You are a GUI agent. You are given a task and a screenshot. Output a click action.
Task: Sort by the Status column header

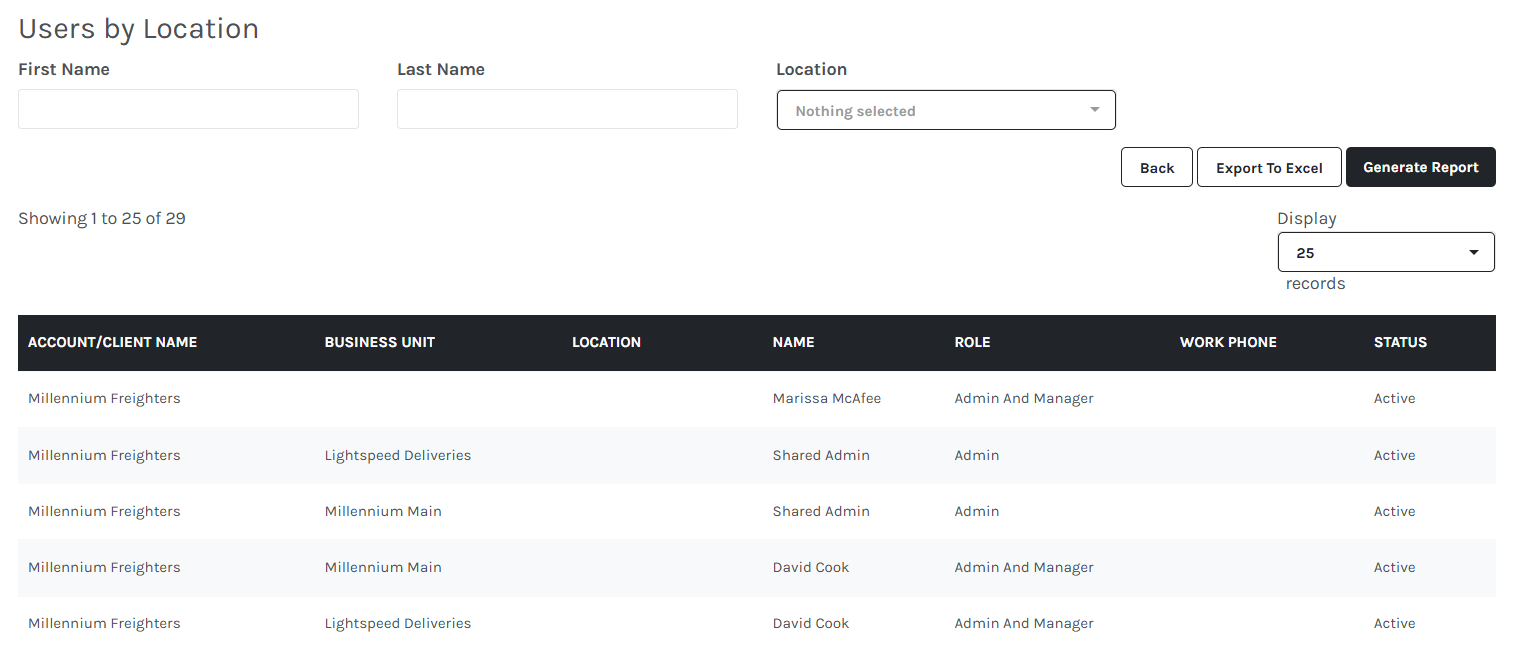pyautogui.click(x=1400, y=342)
